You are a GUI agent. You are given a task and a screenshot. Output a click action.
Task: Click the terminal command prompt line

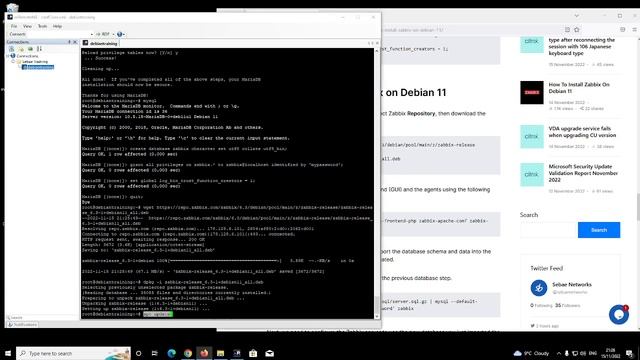[127, 314]
